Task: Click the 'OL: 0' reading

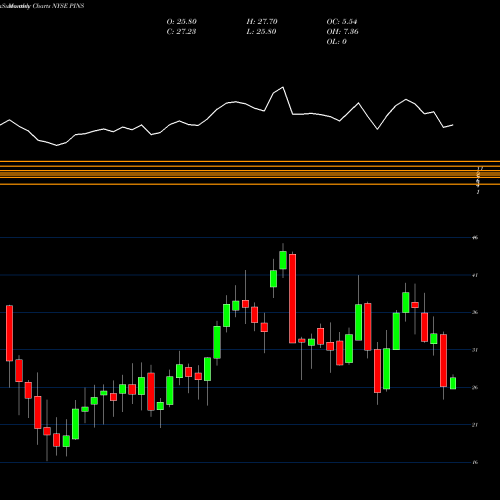Action: 336,42
